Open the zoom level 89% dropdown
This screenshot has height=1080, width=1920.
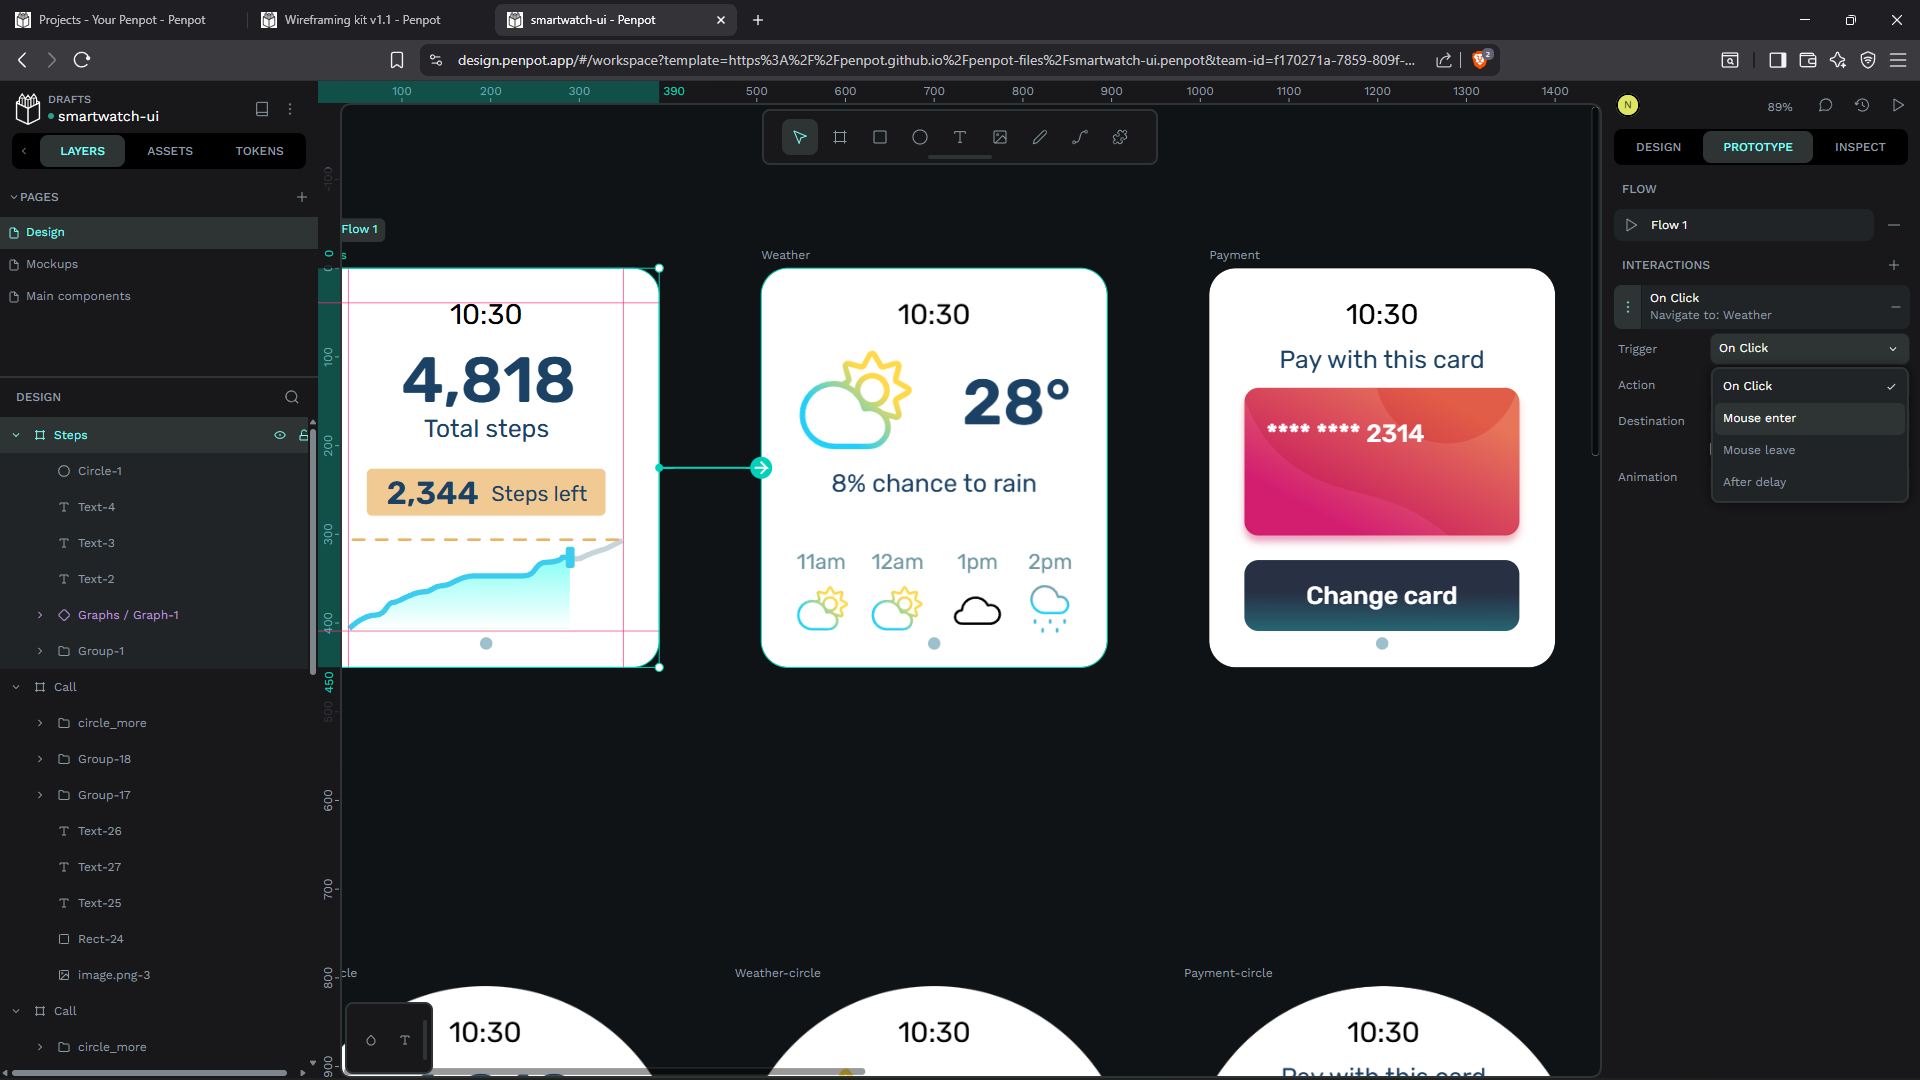(x=1780, y=107)
